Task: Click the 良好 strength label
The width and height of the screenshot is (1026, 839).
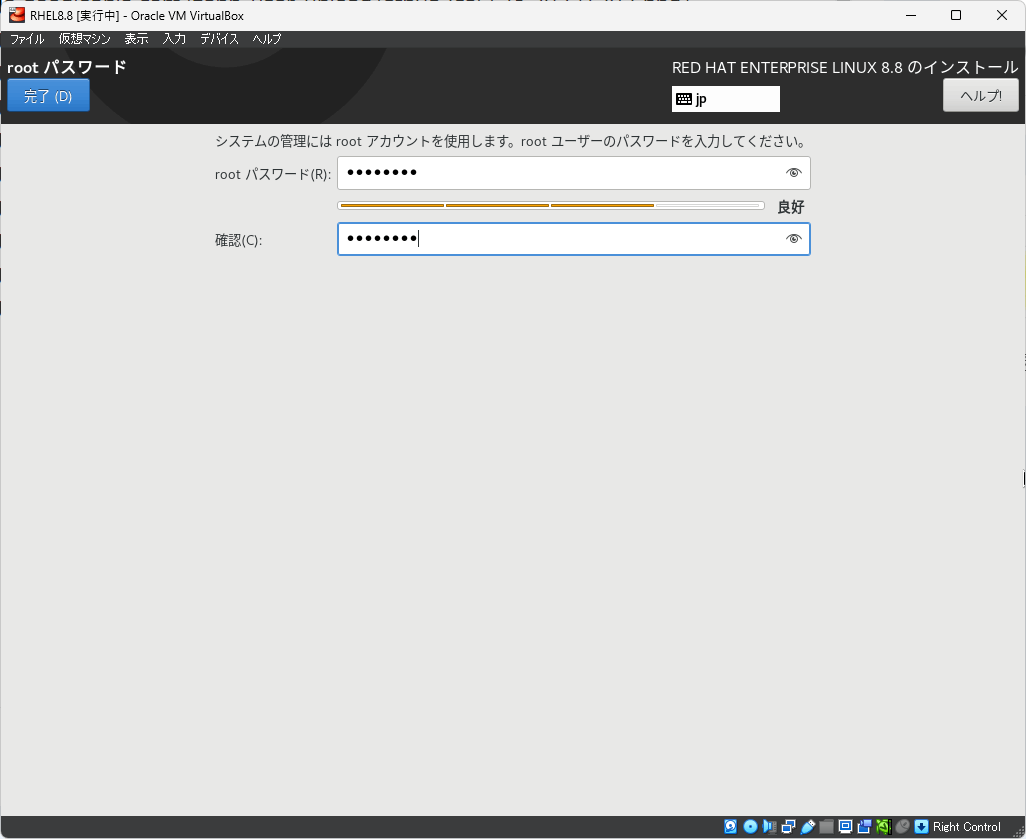Action: click(x=790, y=207)
